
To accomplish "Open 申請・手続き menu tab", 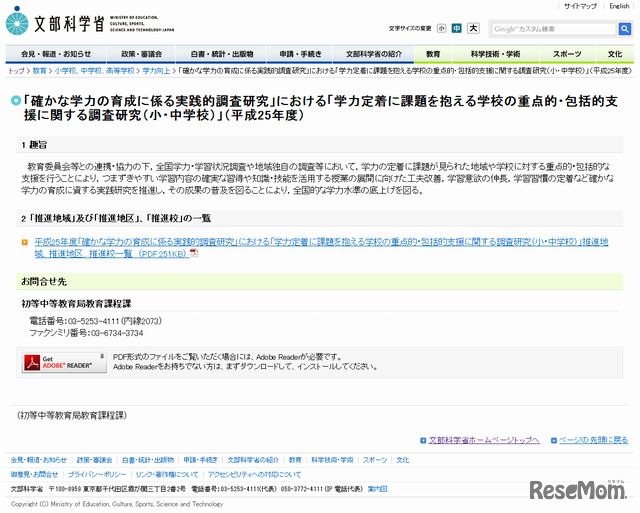I will coord(300,54).
